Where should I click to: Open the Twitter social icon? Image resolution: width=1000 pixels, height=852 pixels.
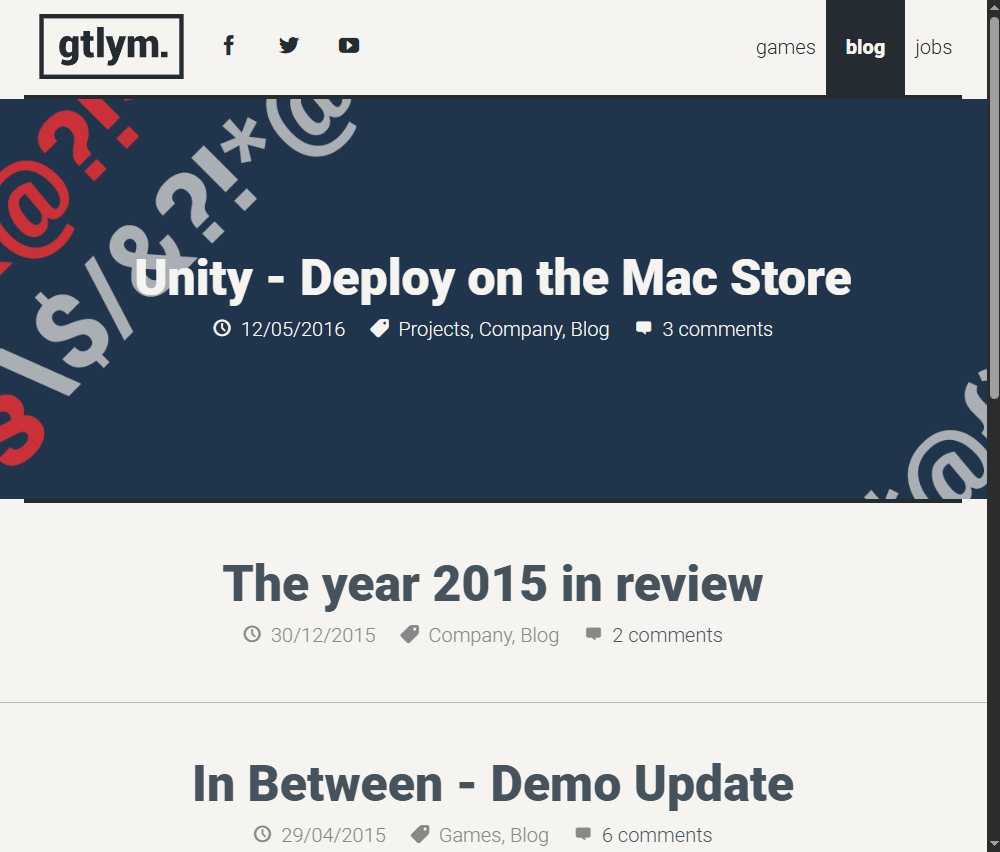coord(289,45)
